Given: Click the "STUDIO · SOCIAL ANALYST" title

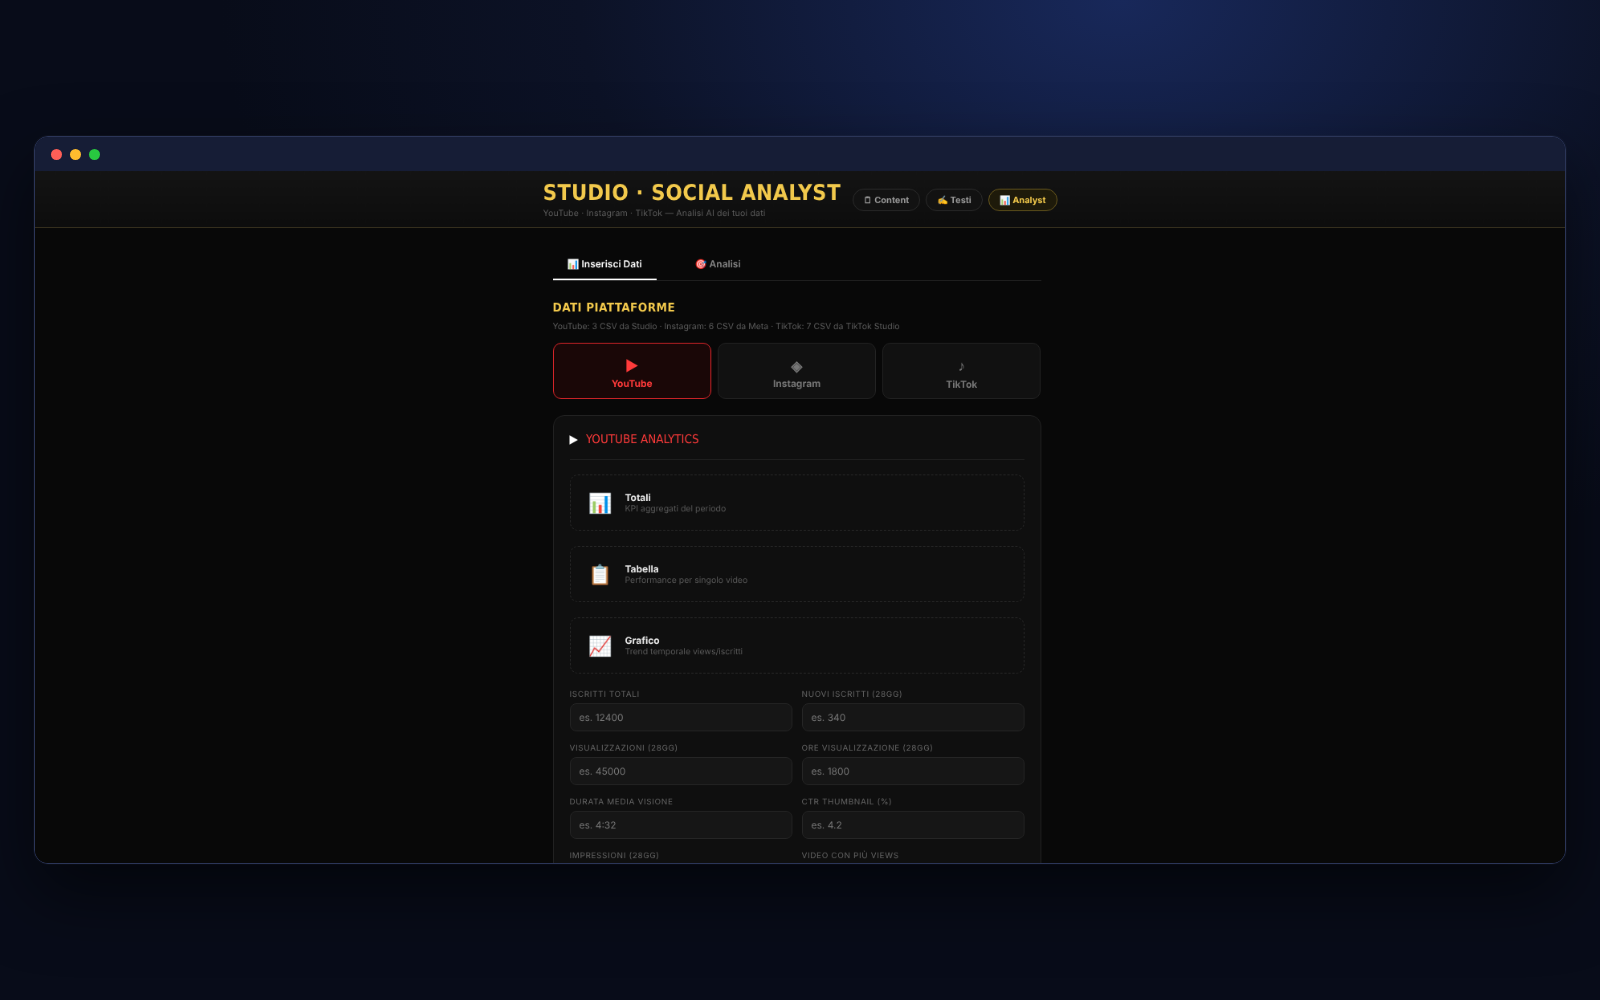Looking at the screenshot, I should pos(692,193).
